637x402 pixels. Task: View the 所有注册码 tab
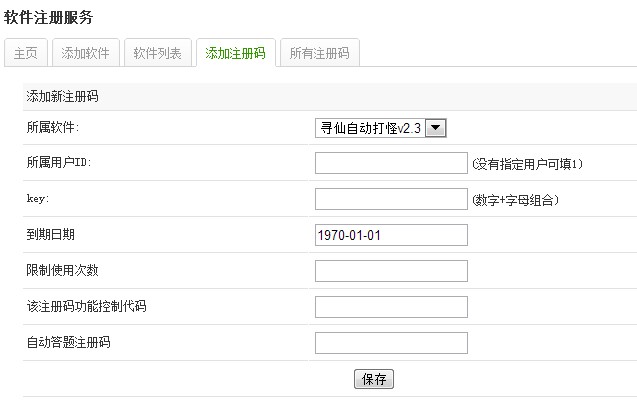[x=320, y=53]
